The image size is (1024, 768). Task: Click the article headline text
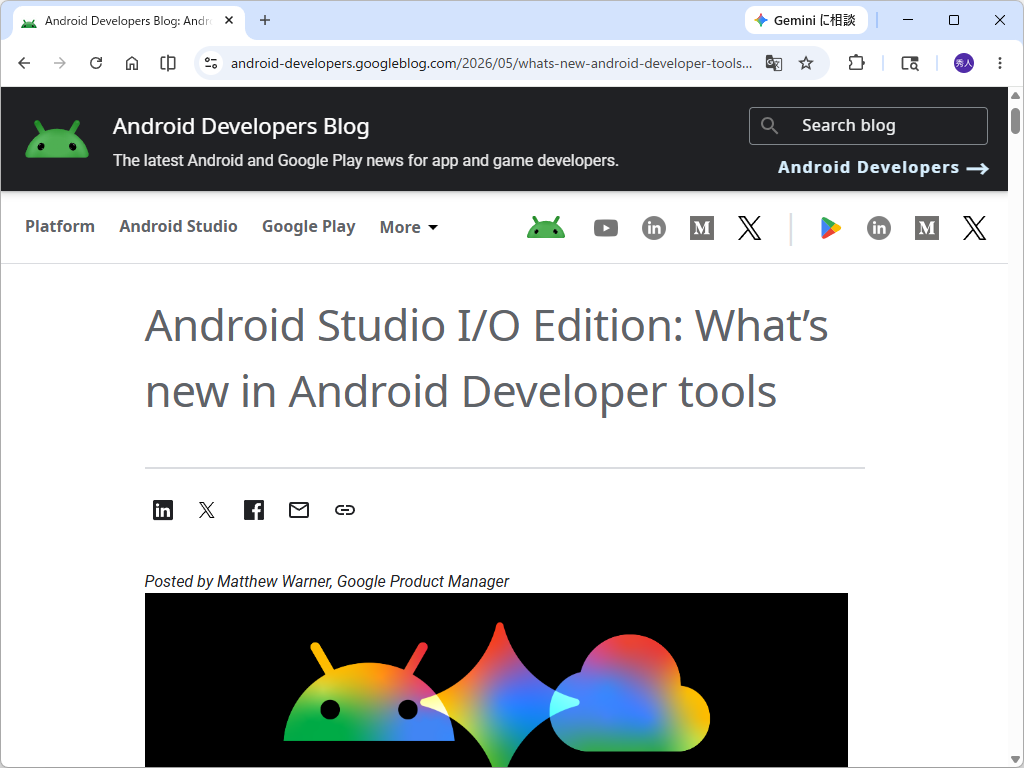(x=487, y=358)
